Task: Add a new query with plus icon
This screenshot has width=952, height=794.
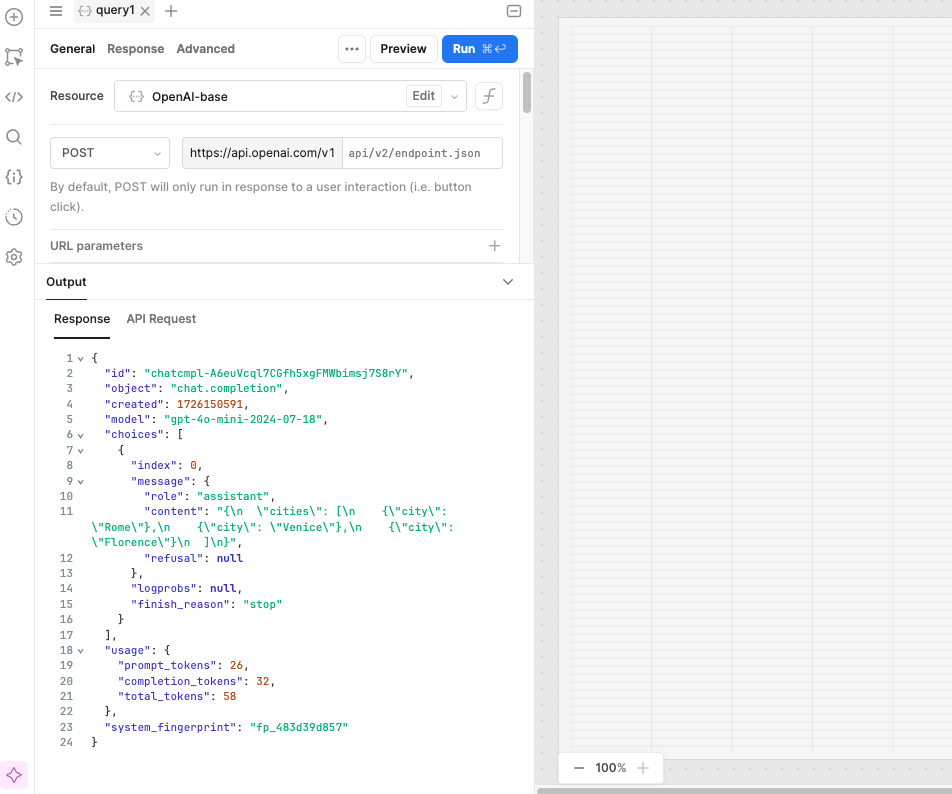Action: coord(171,11)
